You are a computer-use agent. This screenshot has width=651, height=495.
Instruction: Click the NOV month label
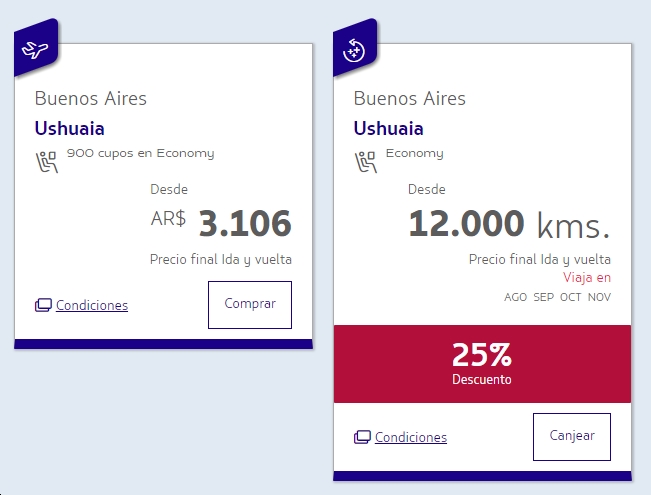click(599, 297)
